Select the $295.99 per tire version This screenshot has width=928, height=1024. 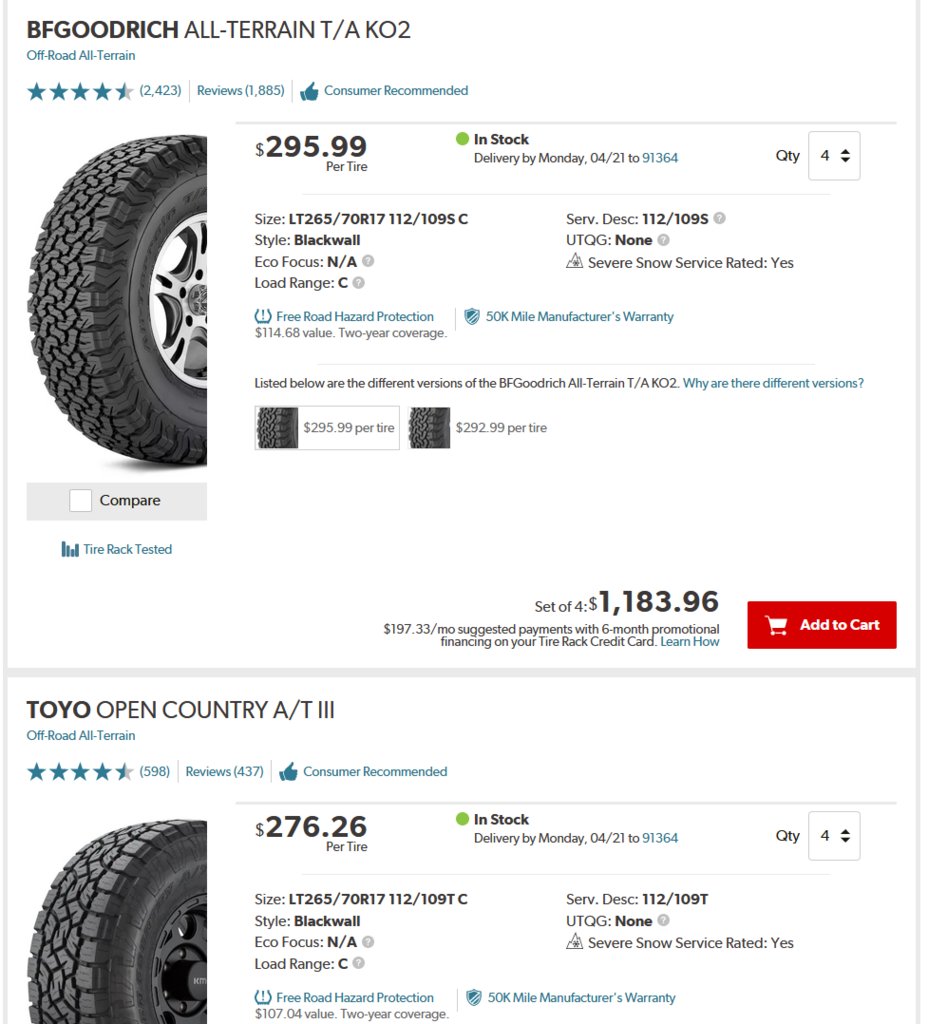[x=327, y=428]
